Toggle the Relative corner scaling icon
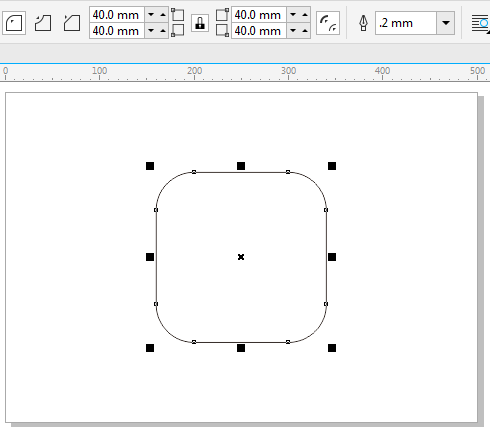The image size is (490, 430). click(x=328, y=23)
